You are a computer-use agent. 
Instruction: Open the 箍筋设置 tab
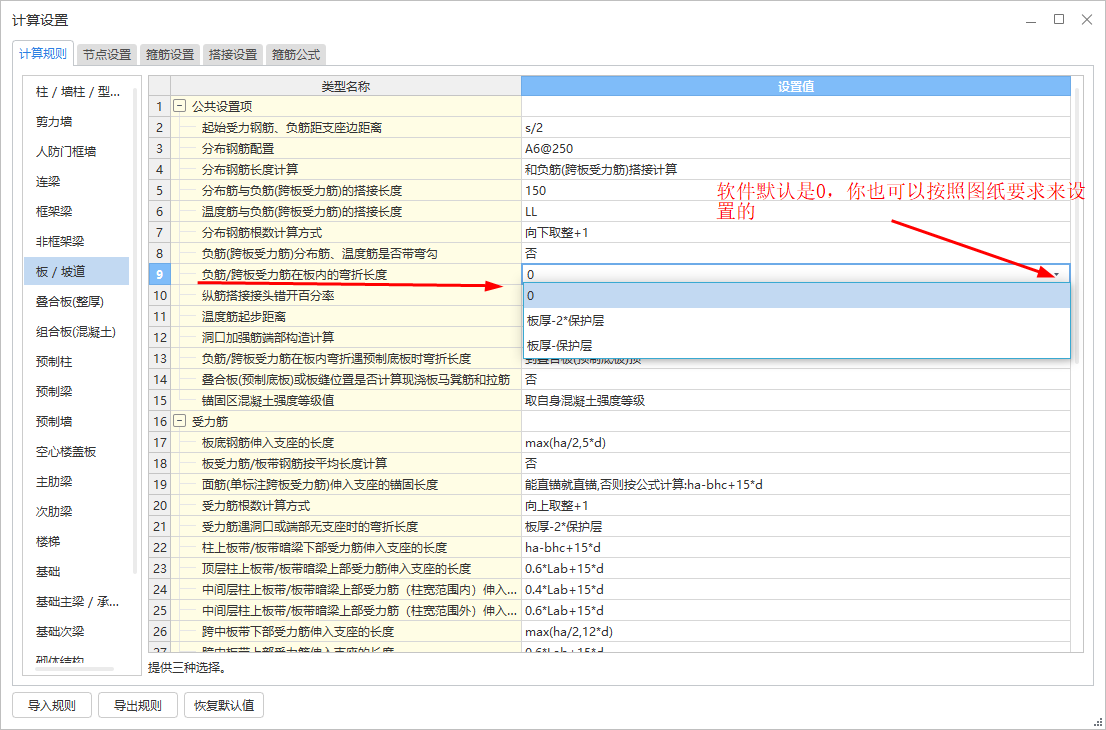pos(170,54)
